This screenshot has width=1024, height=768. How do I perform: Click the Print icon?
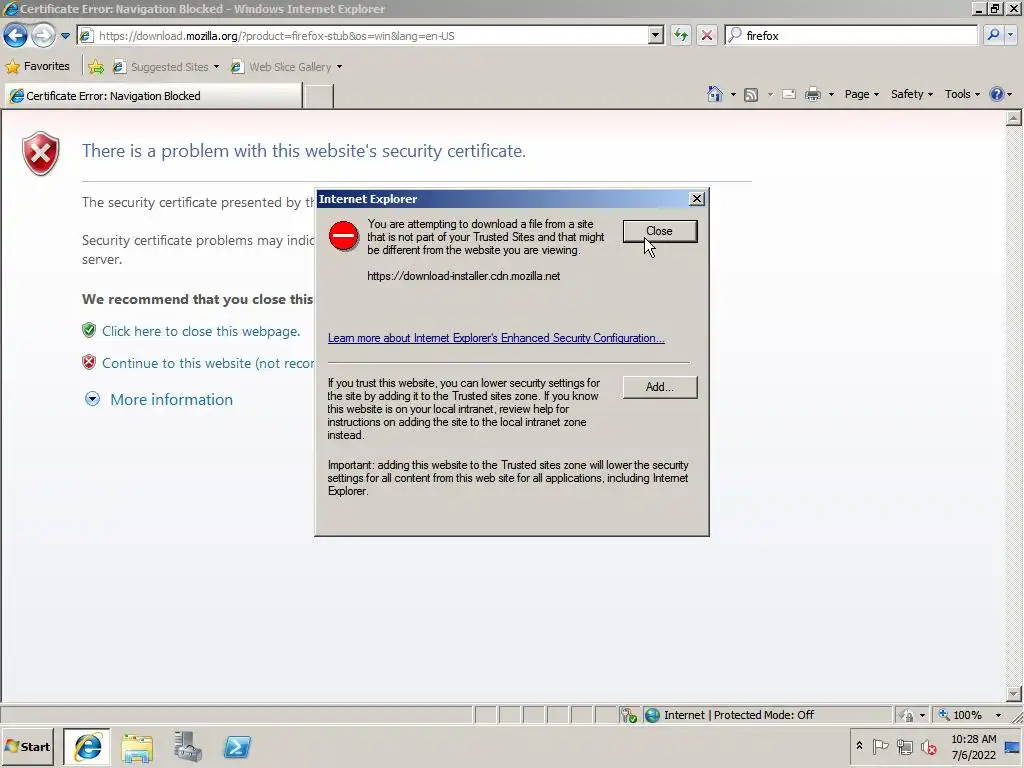[812, 95]
